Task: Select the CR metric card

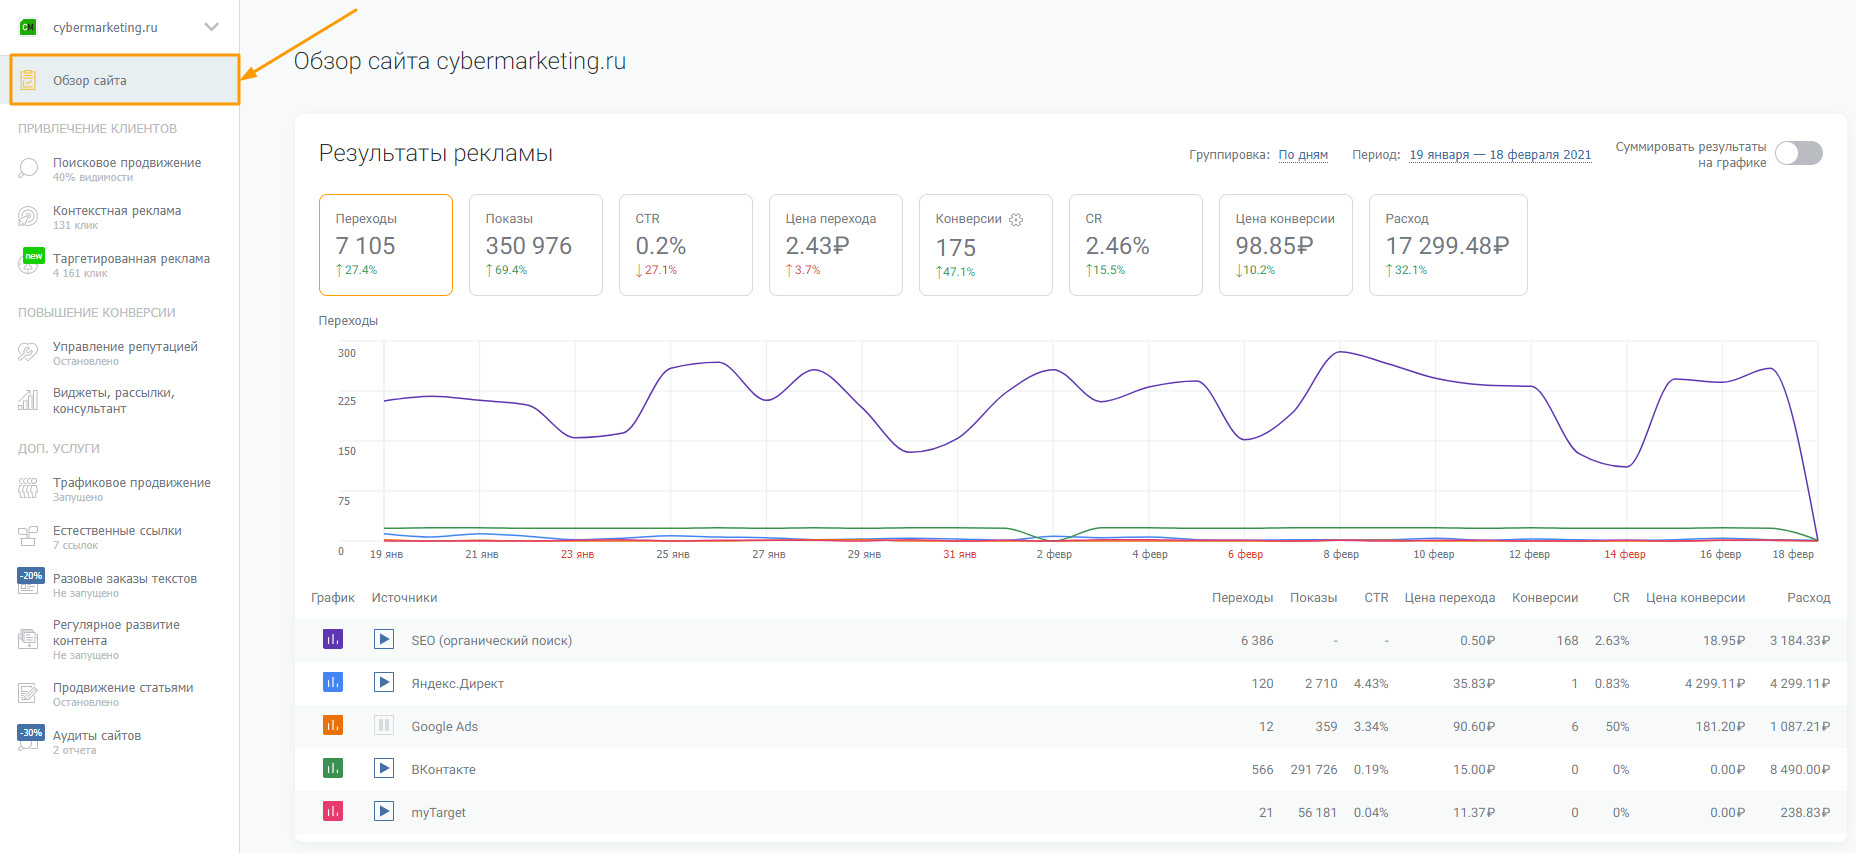Action: [1136, 245]
